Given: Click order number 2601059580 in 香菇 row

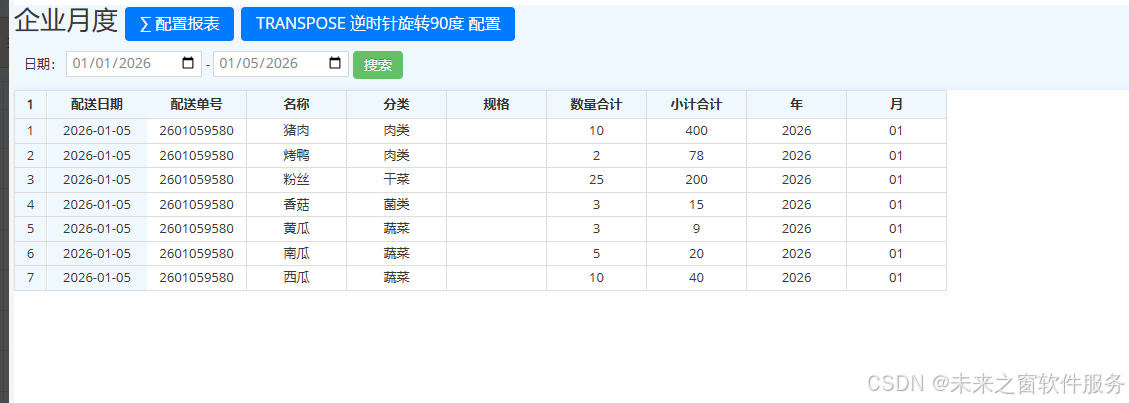Looking at the screenshot, I should tap(197, 204).
